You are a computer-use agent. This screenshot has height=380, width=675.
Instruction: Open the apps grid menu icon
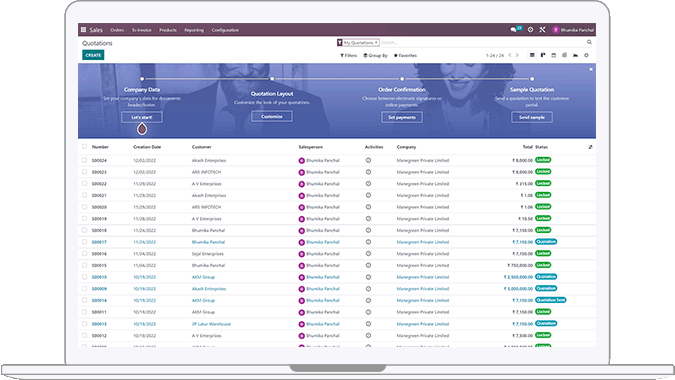84,30
